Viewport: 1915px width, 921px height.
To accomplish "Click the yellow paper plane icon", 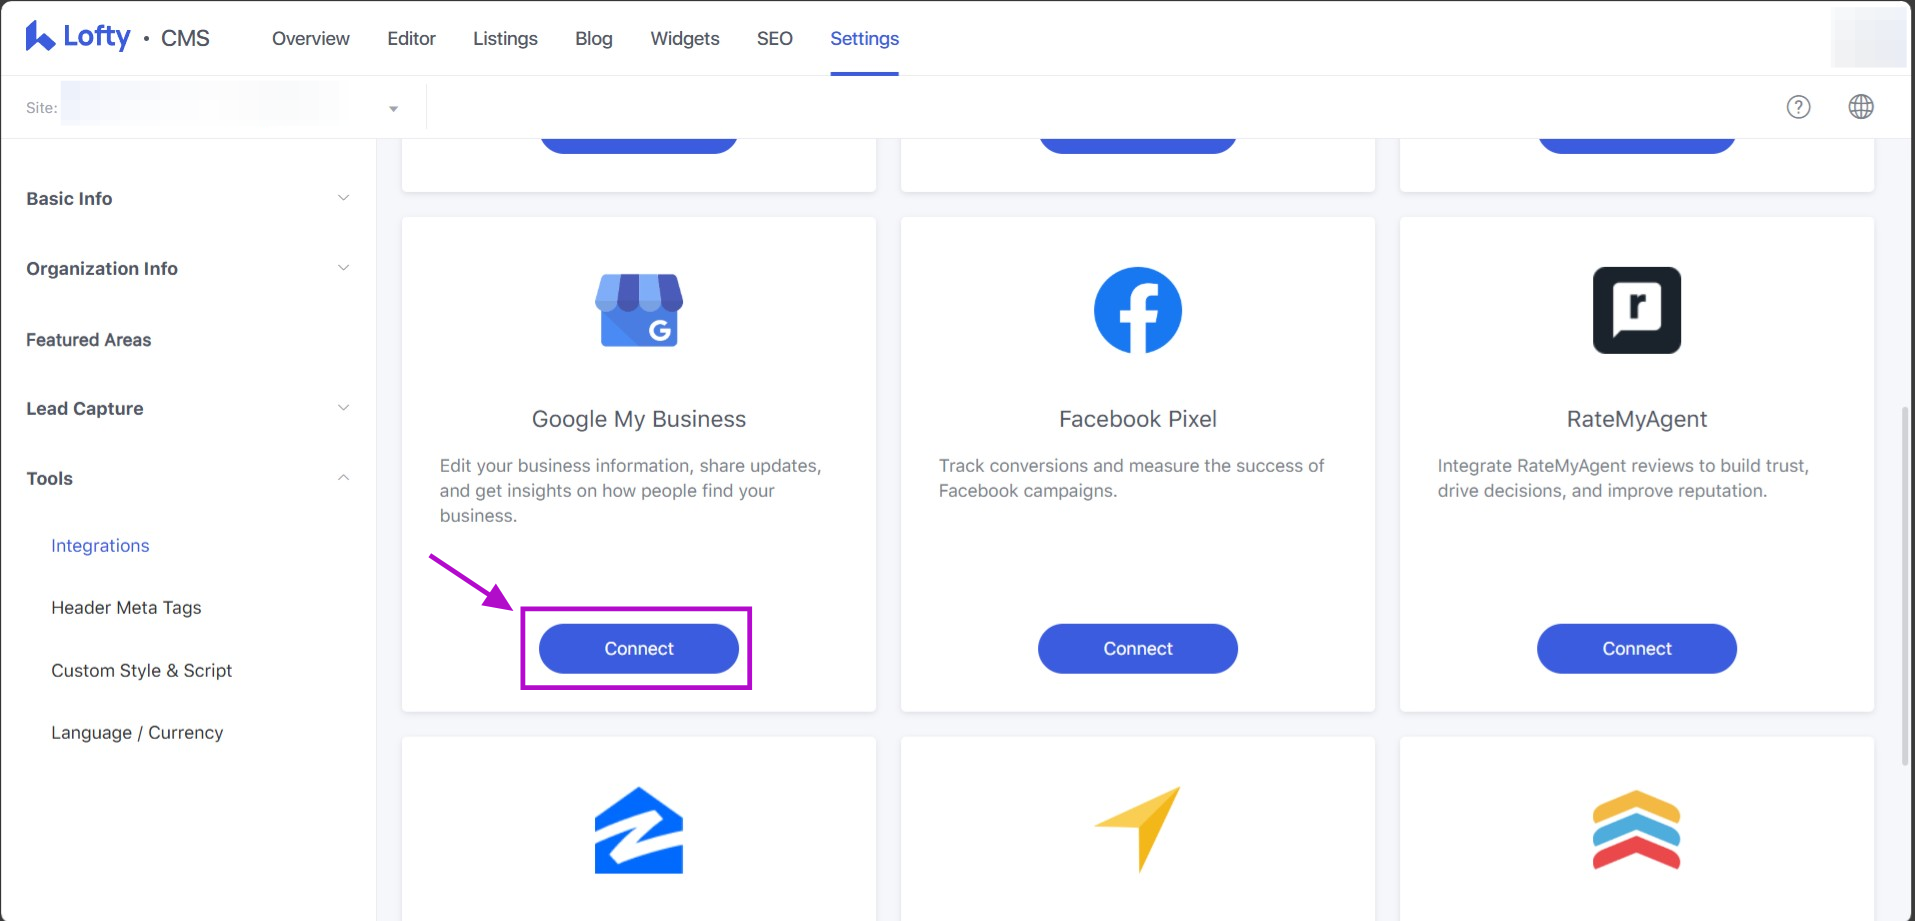I will tap(1138, 828).
